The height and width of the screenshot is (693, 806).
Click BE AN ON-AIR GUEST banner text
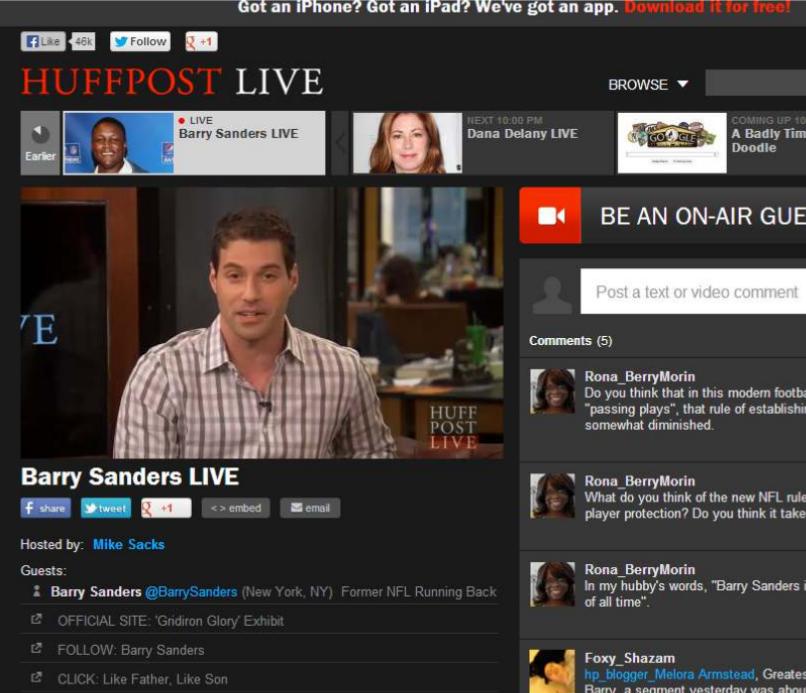pyautogui.click(x=703, y=216)
